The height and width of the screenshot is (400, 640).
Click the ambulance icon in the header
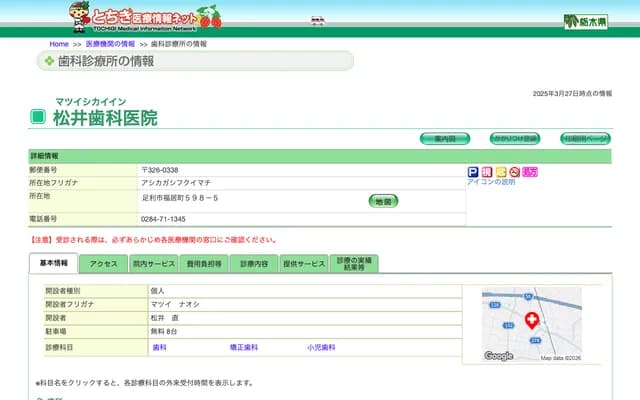tap(318, 19)
